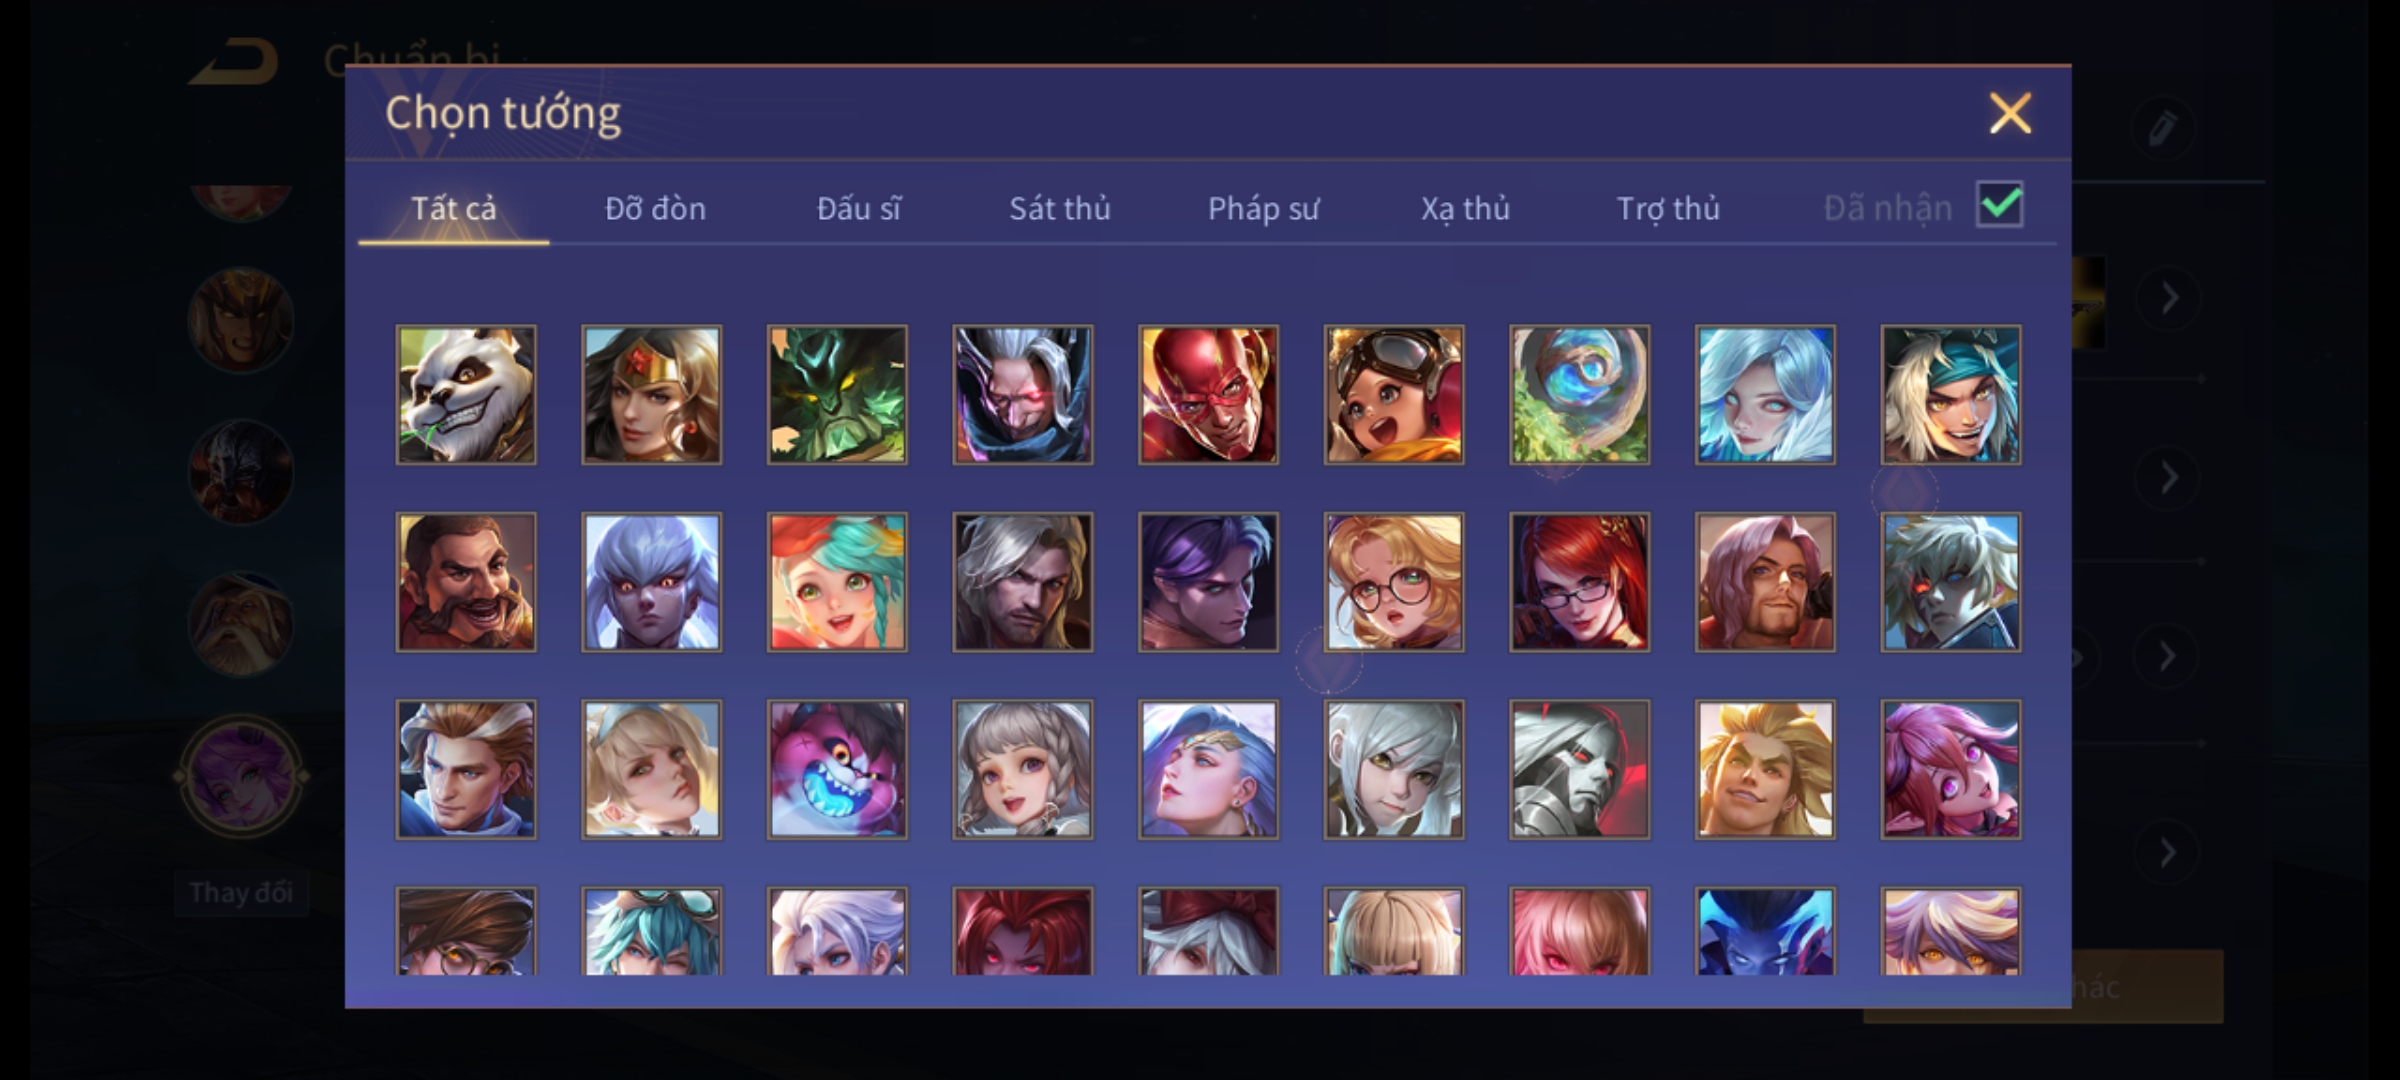The image size is (2400, 1080).
Task: Show the Pháp sư hero category
Action: [1264, 208]
